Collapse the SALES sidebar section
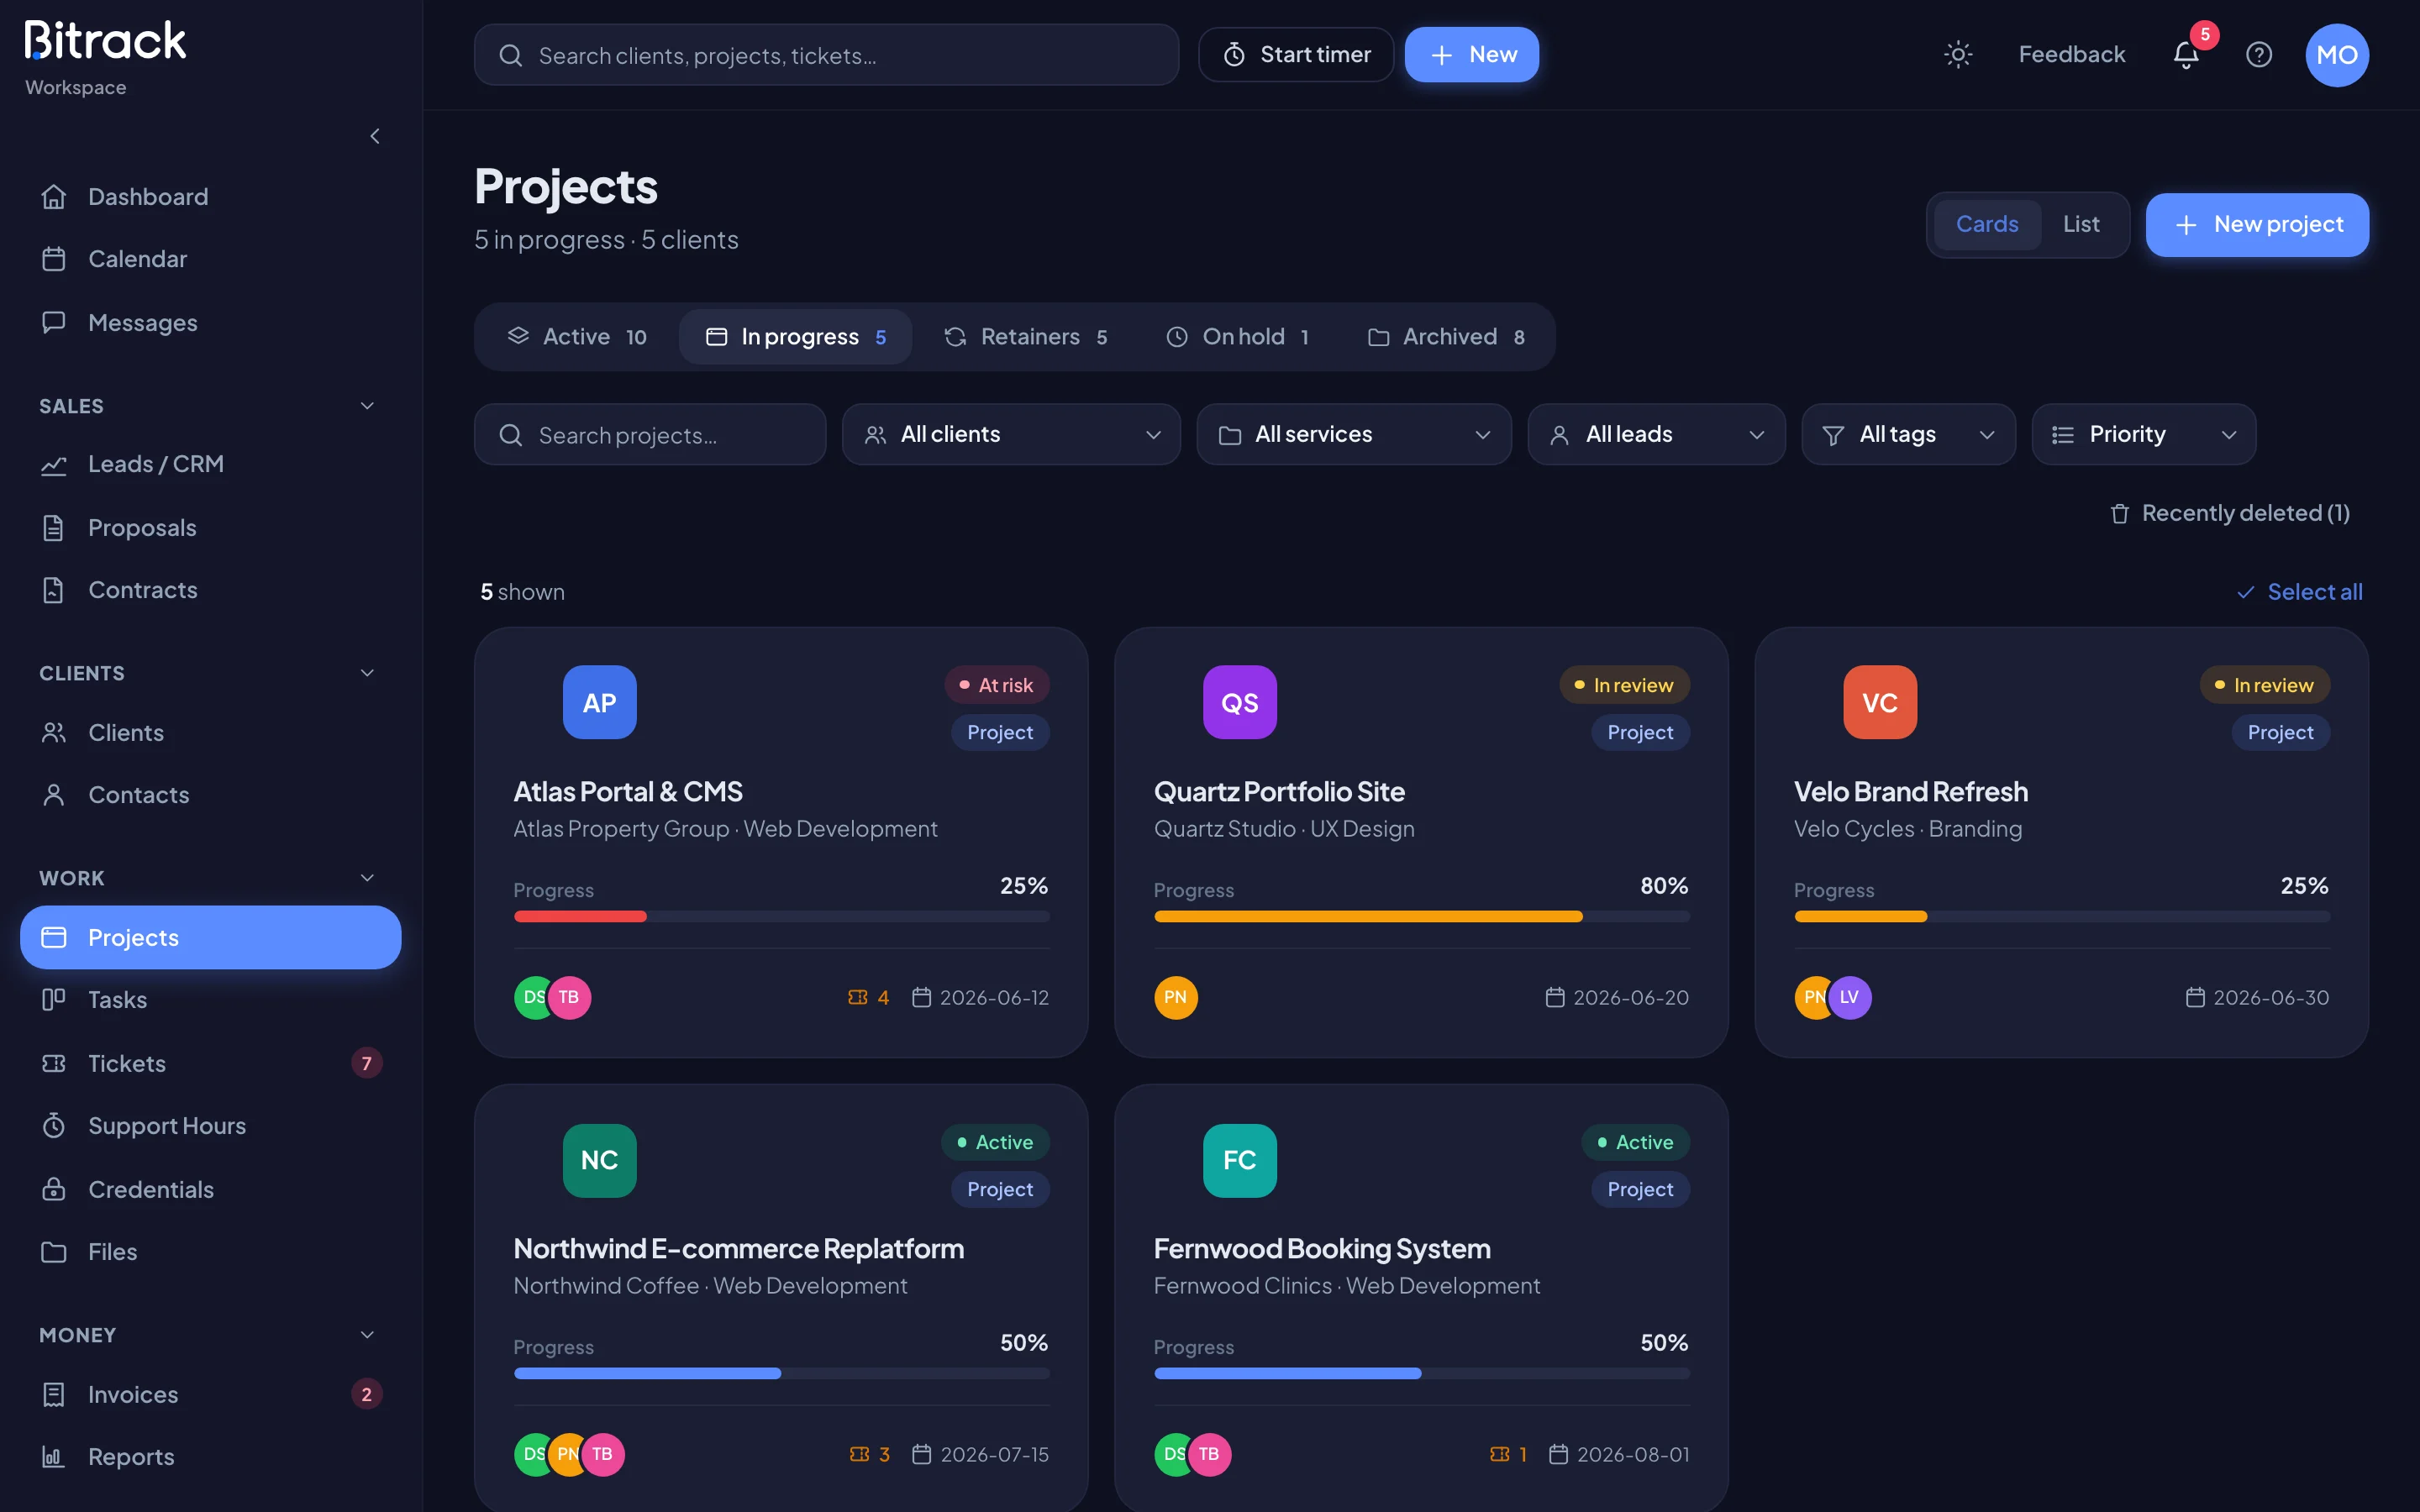This screenshot has height=1512, width=2420. tap(367, 405)
